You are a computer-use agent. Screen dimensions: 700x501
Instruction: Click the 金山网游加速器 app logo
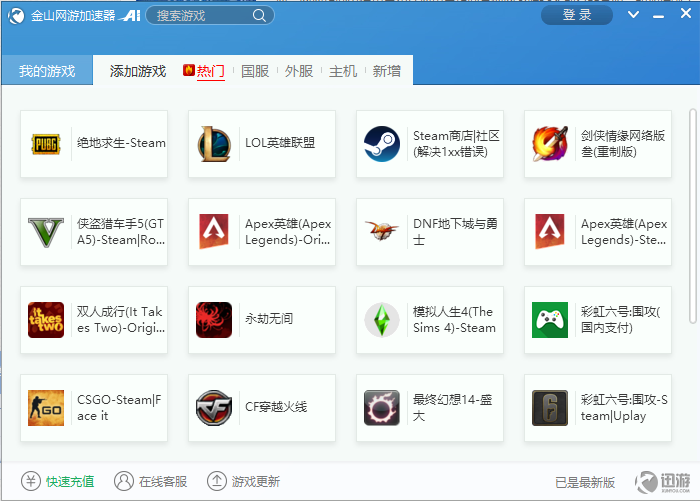(16, 16)
